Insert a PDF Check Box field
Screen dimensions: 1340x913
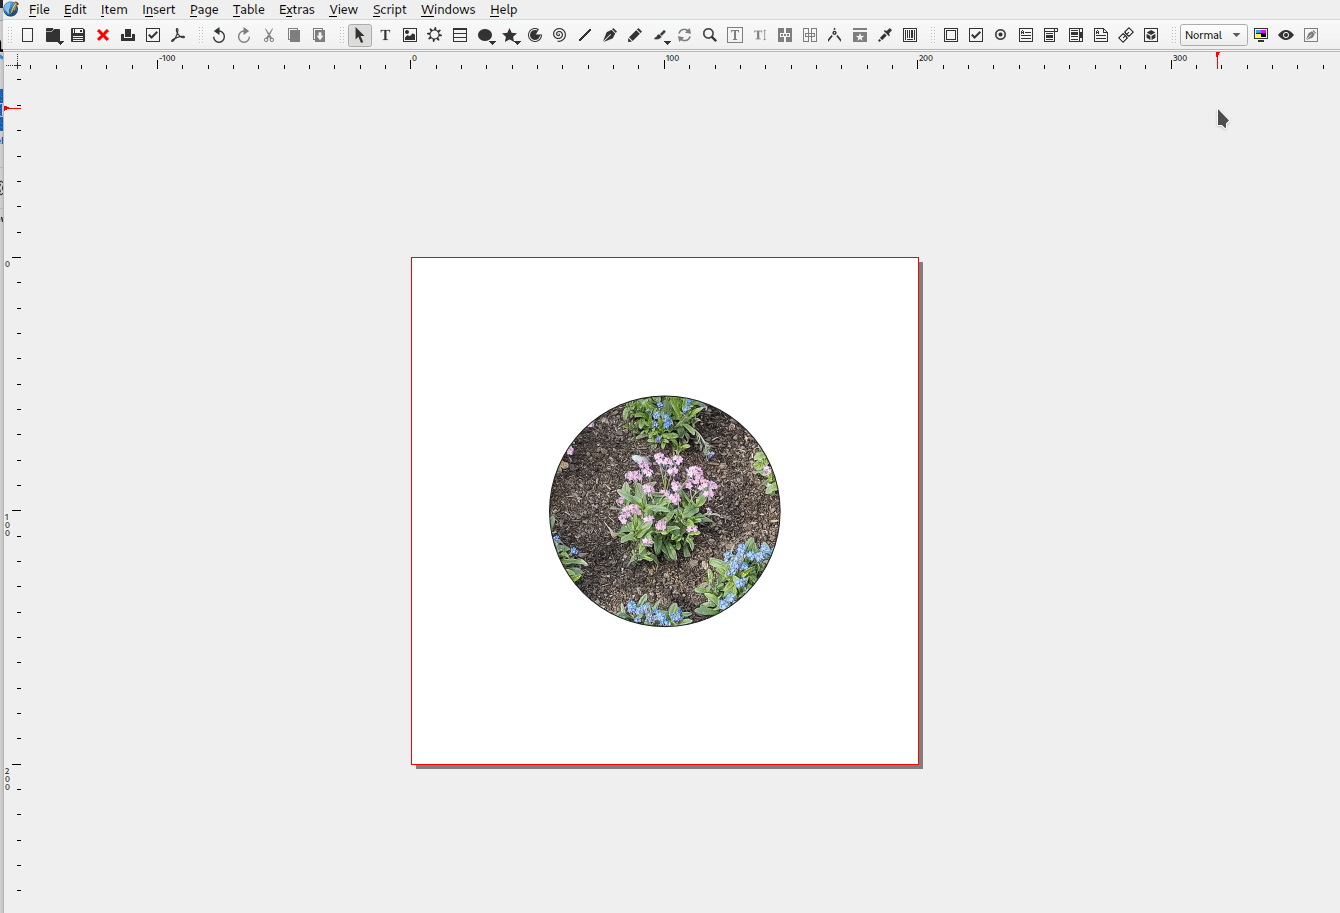point(975,34)
